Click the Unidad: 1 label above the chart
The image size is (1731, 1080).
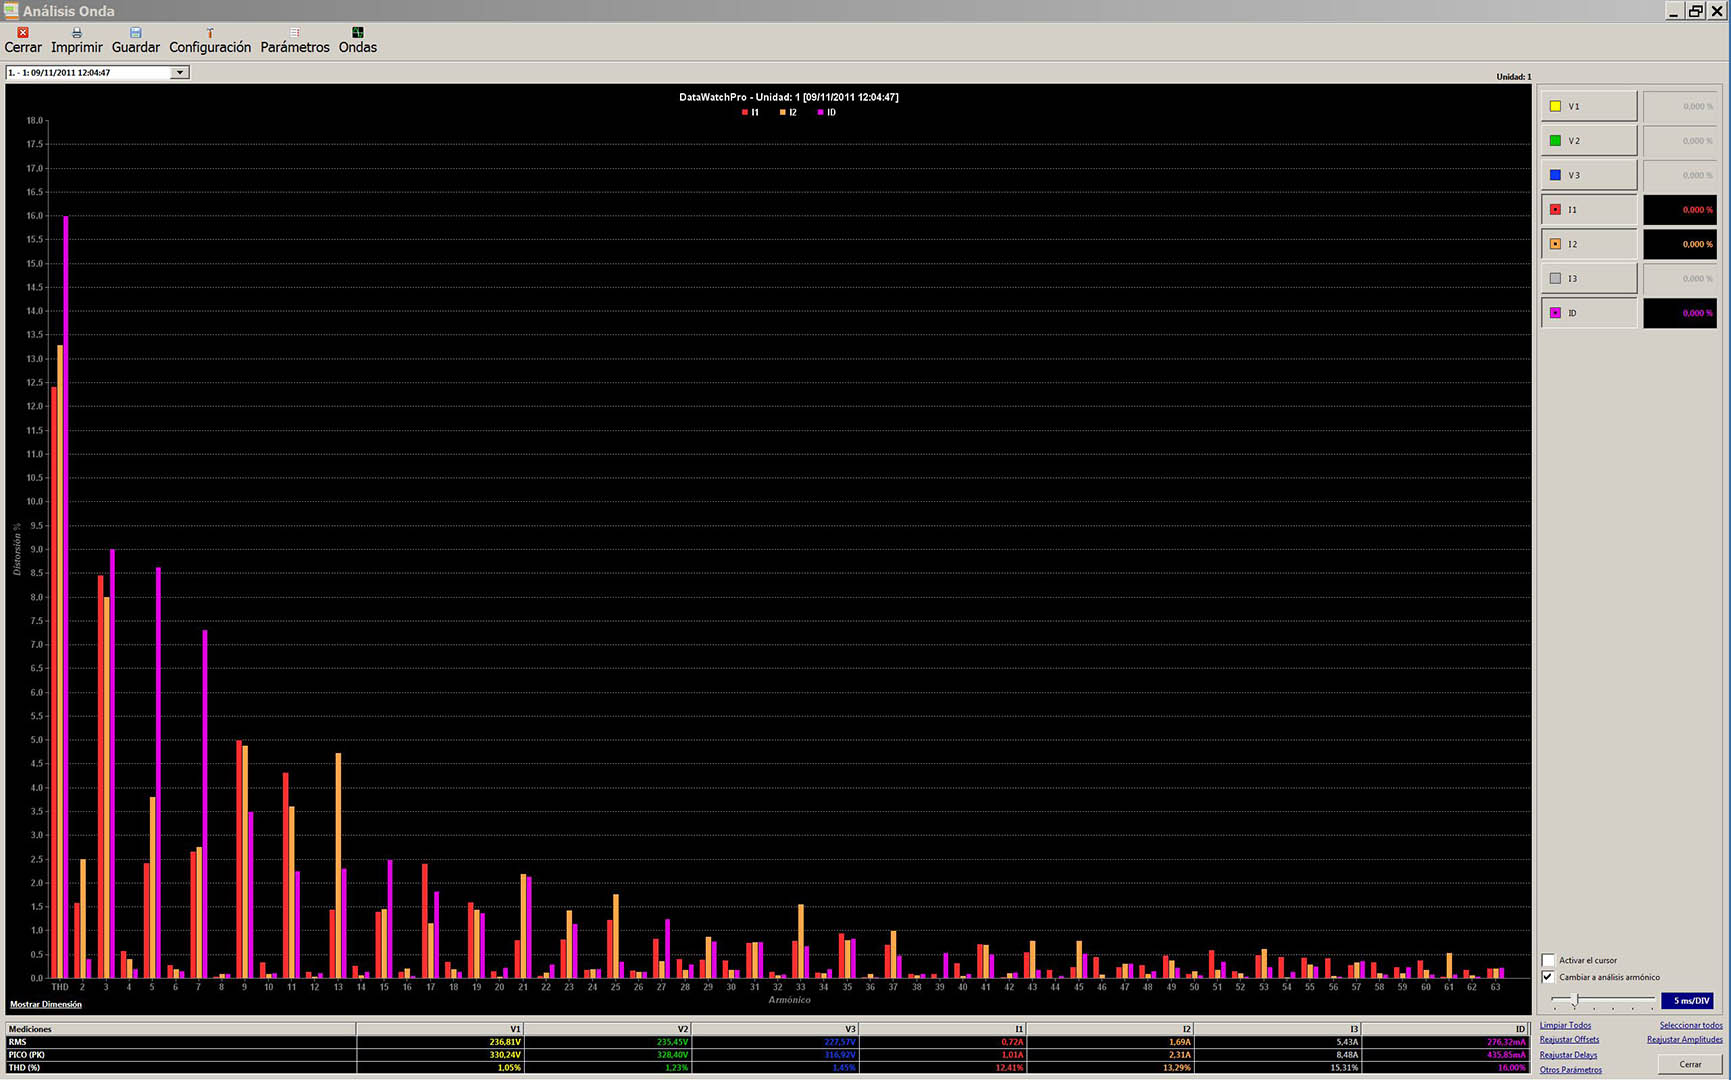pos(1513,77)
